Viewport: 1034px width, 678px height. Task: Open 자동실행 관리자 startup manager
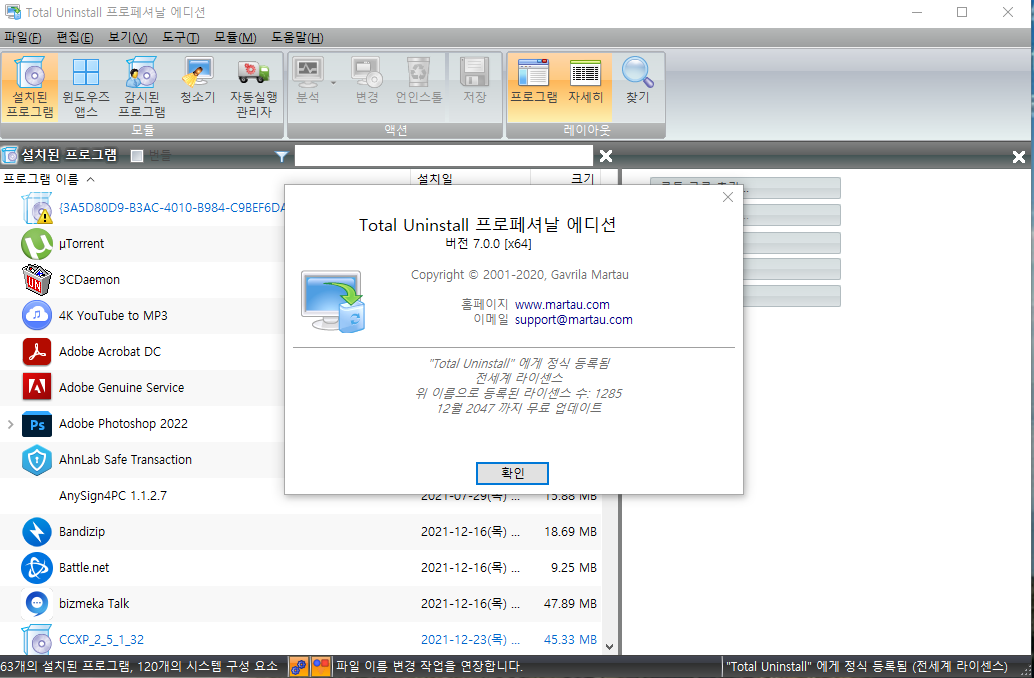click(x=254, y=87)
